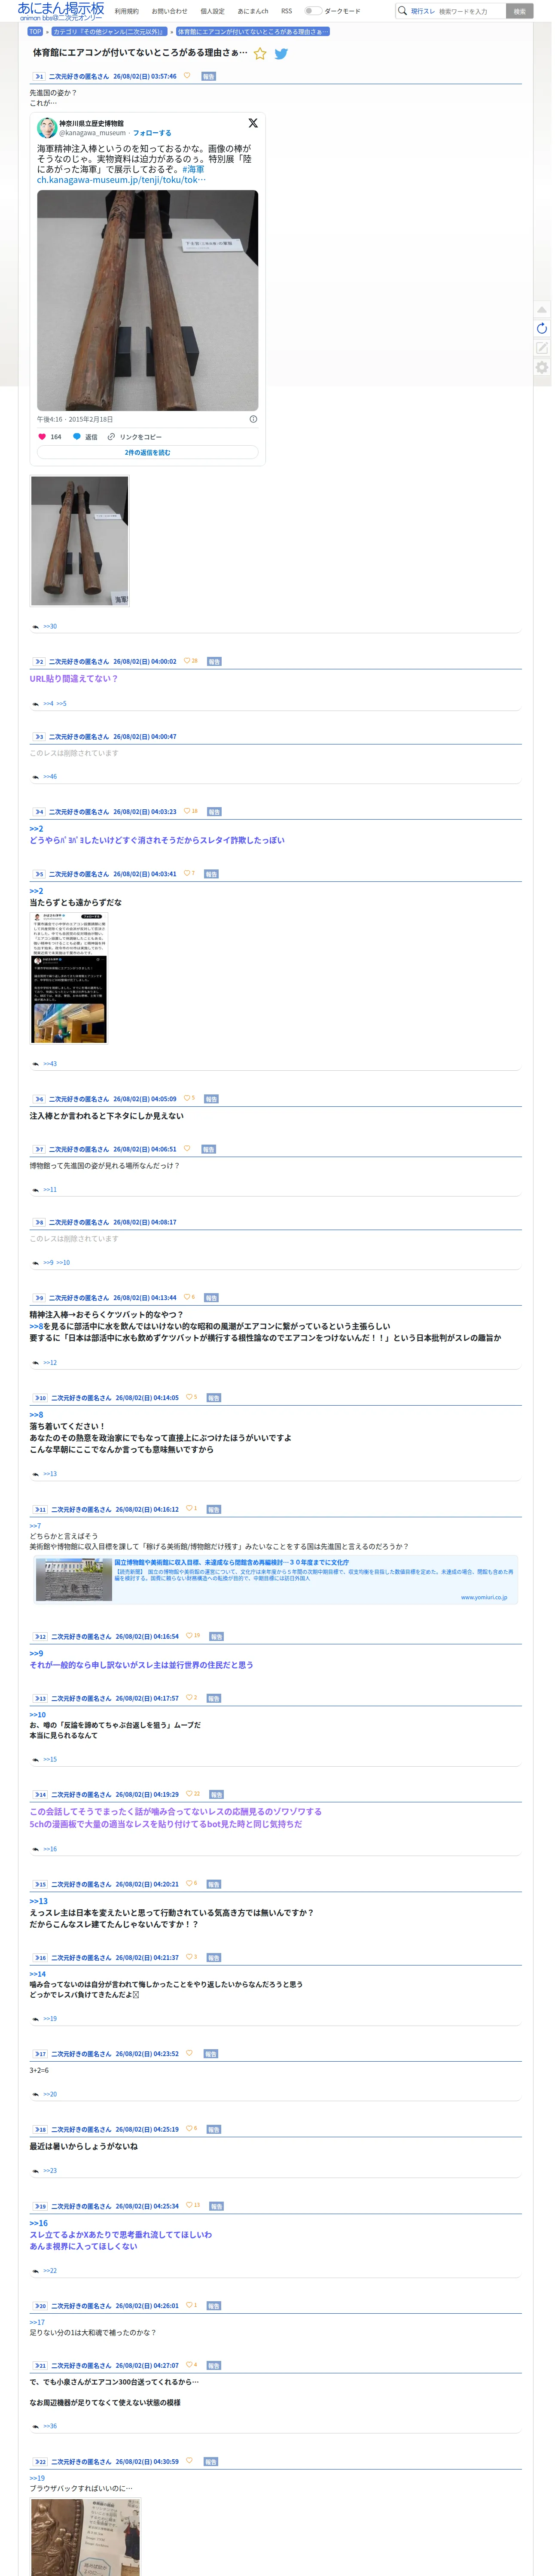Like post 14 with its heart icon
This screenshot has height=2576, width=555.
click(189, 1794)
